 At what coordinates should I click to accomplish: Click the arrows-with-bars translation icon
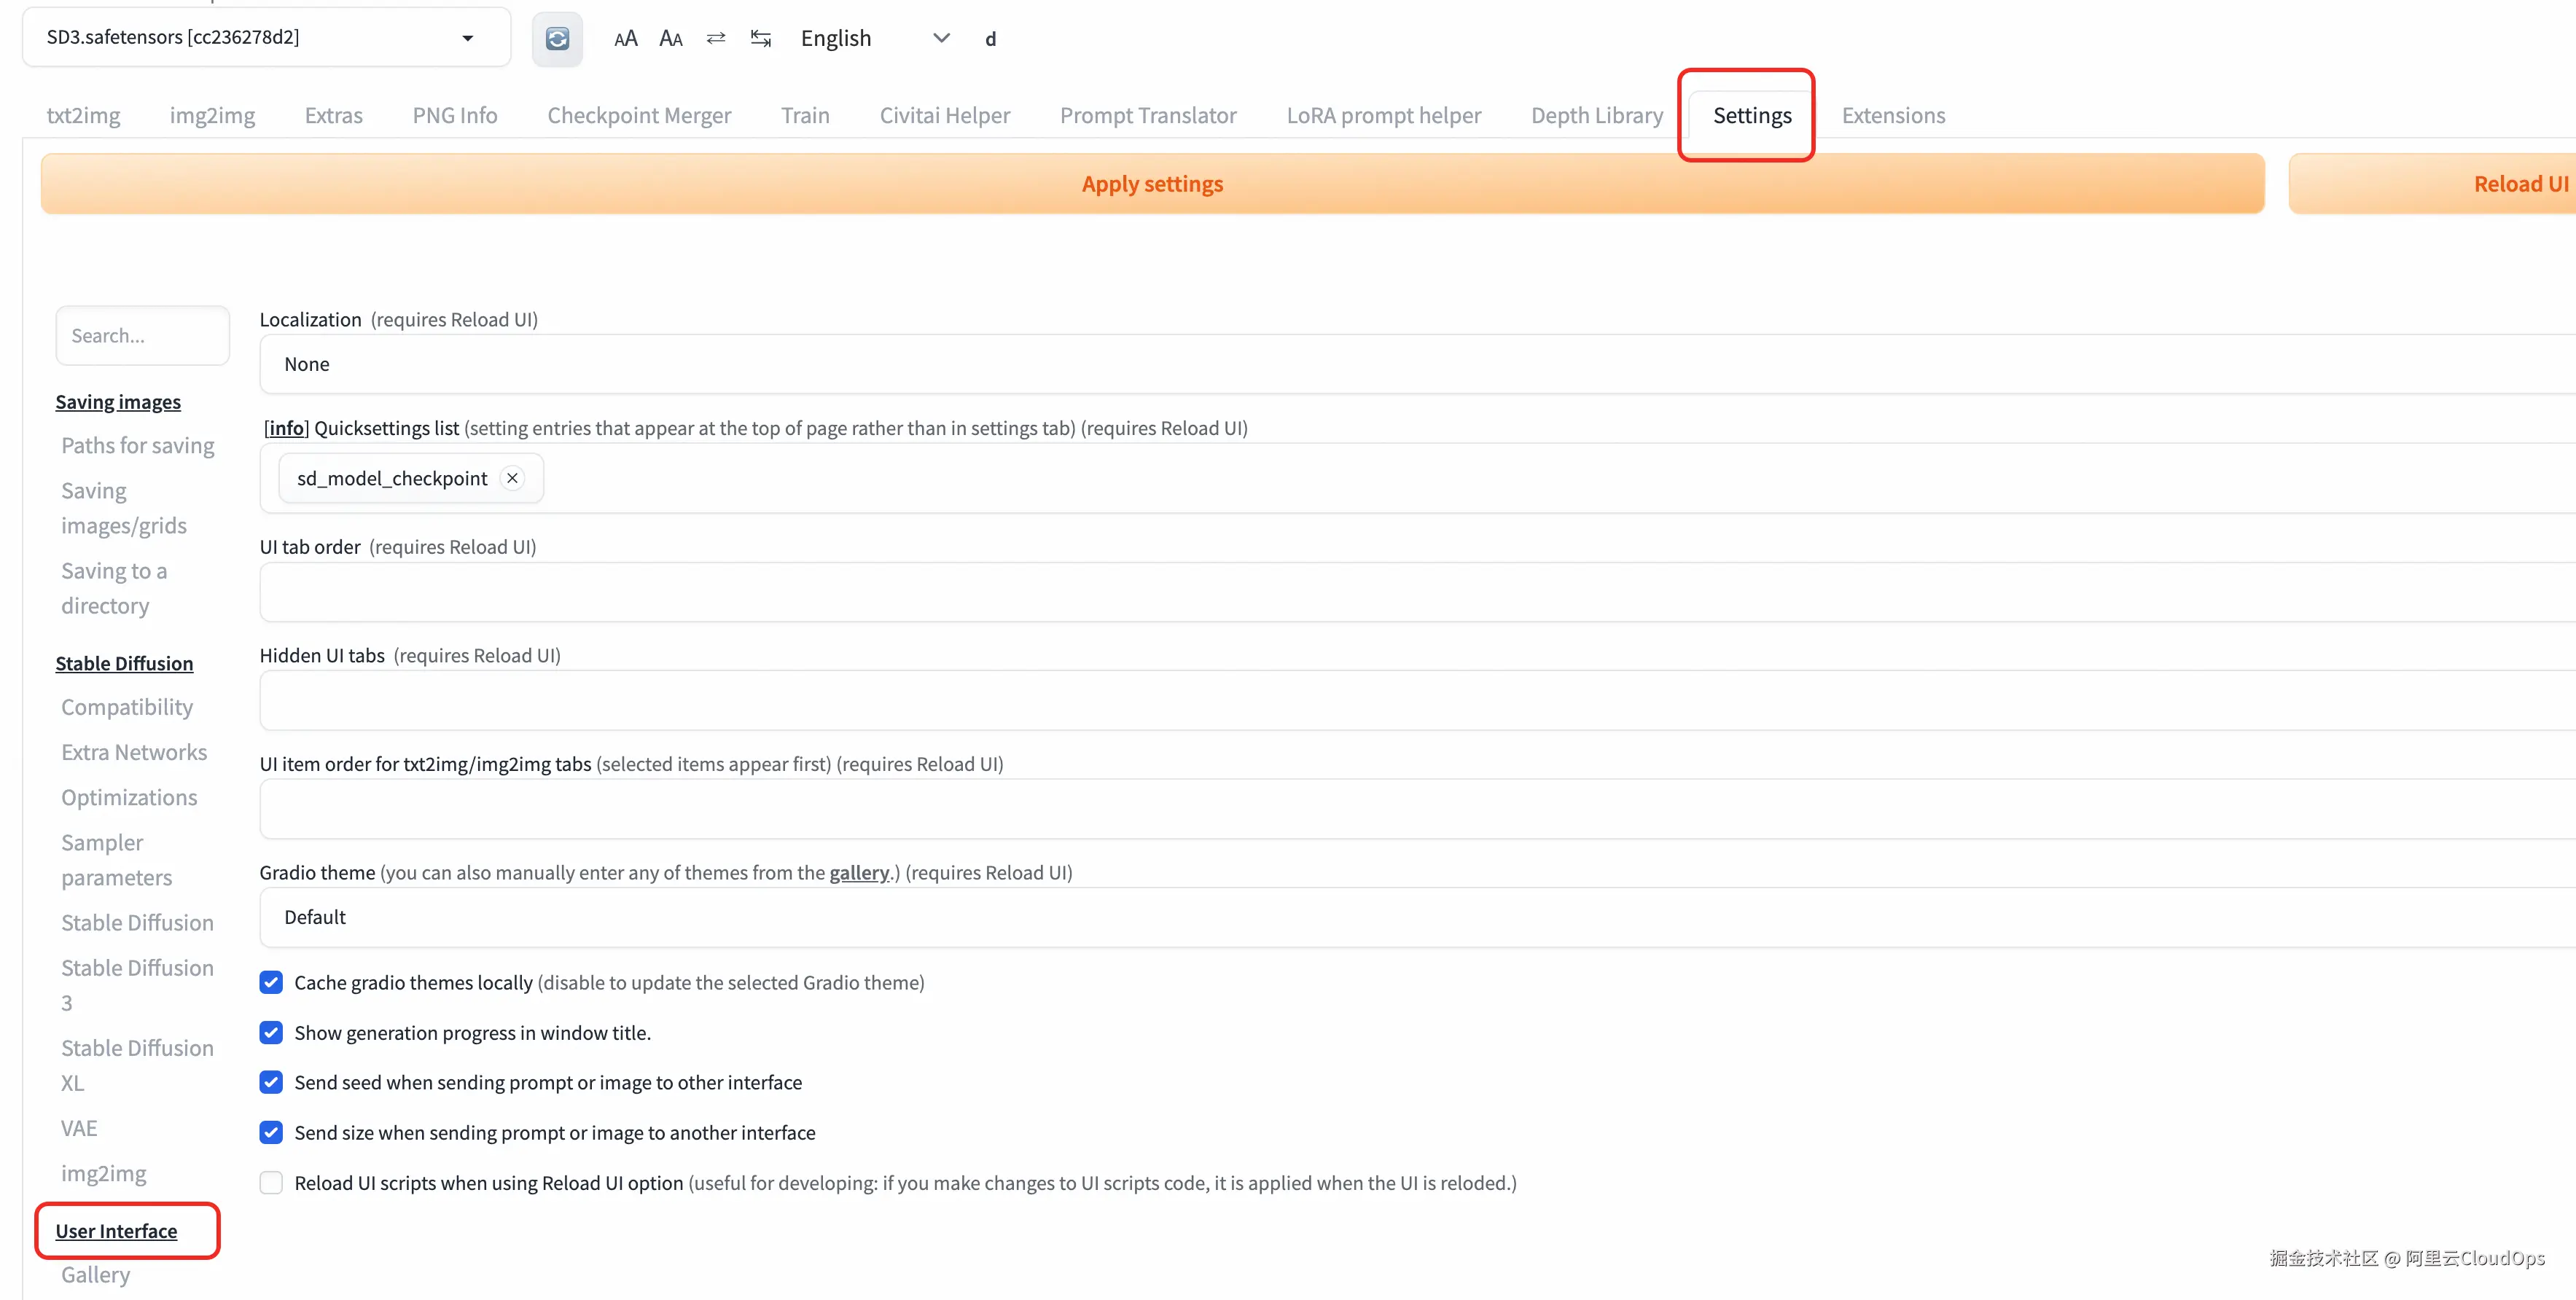[761, 39]
